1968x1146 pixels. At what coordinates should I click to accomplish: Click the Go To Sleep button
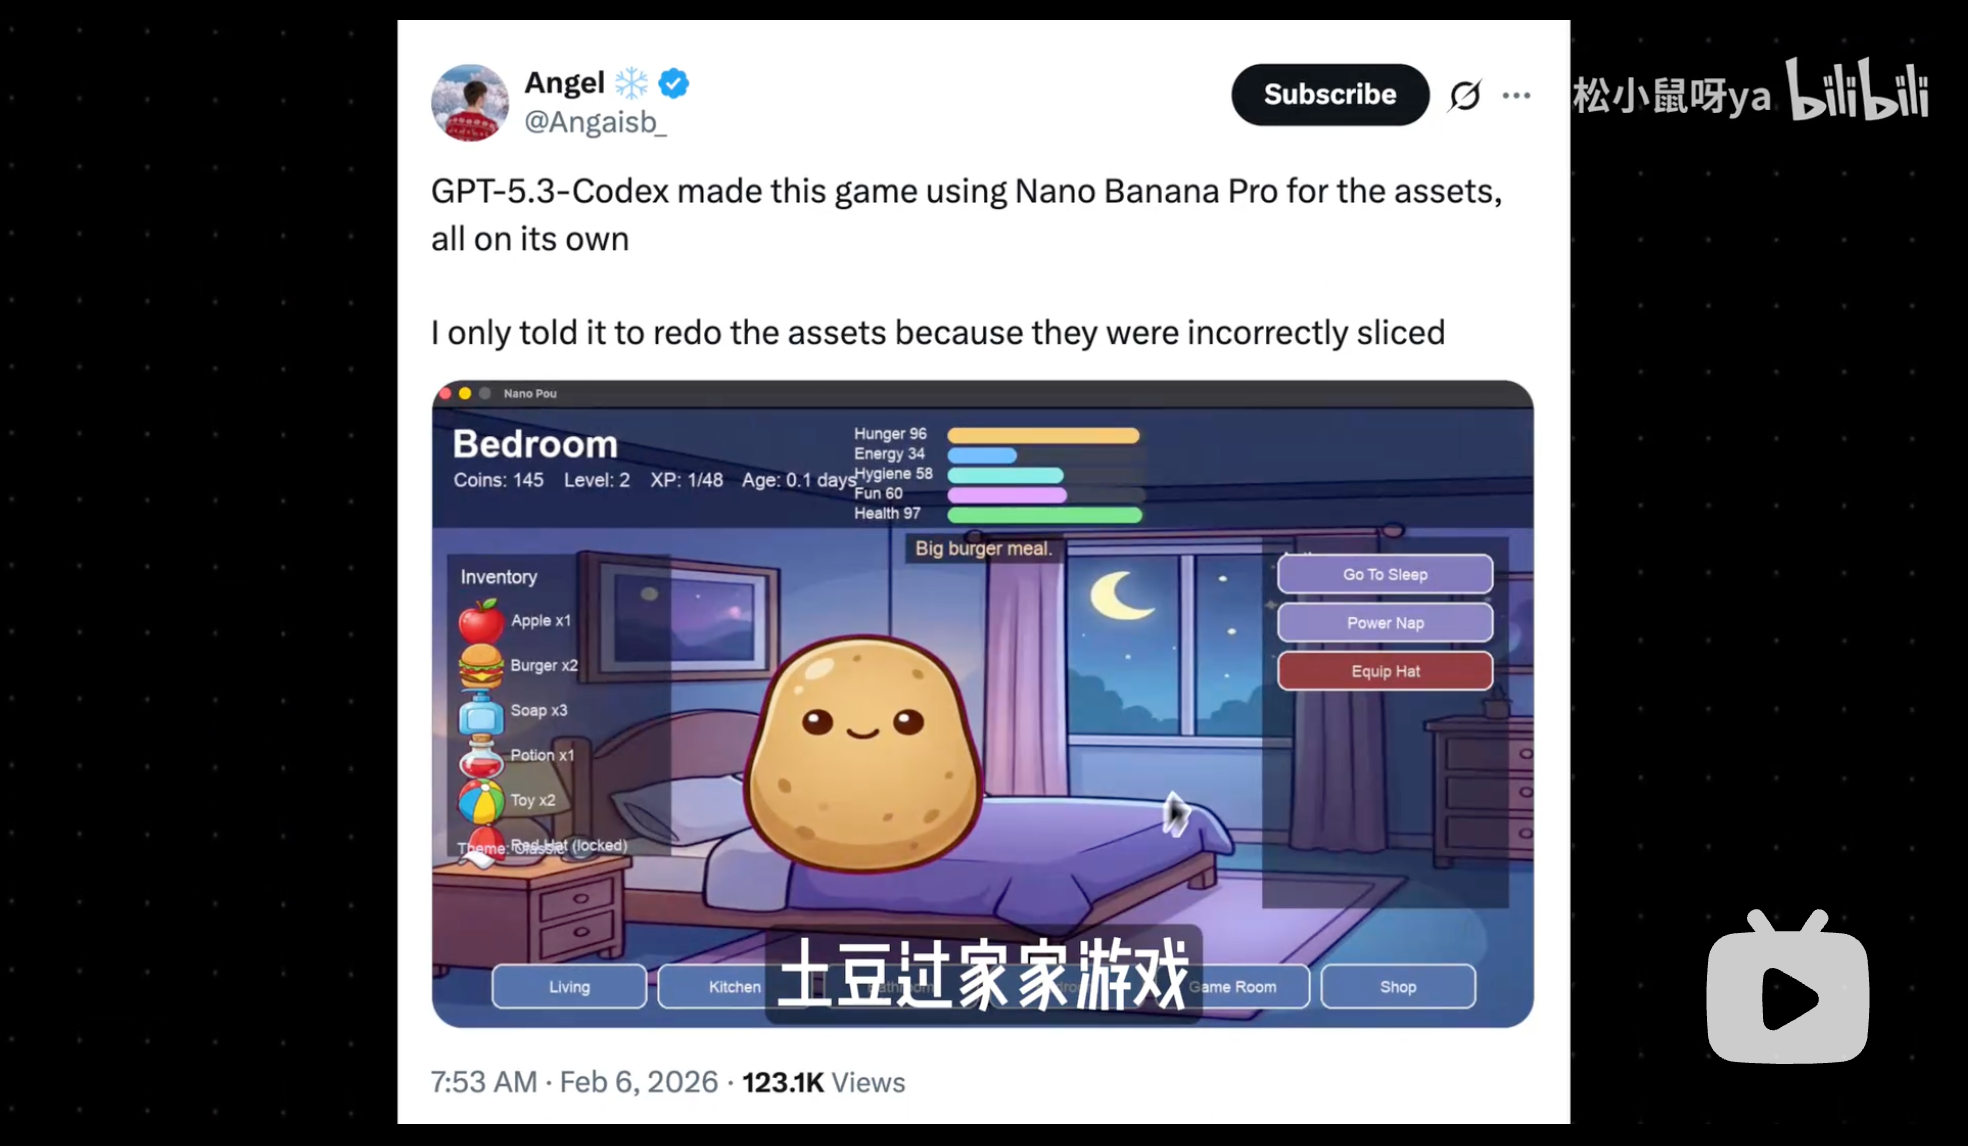(x=1385, y=574)
